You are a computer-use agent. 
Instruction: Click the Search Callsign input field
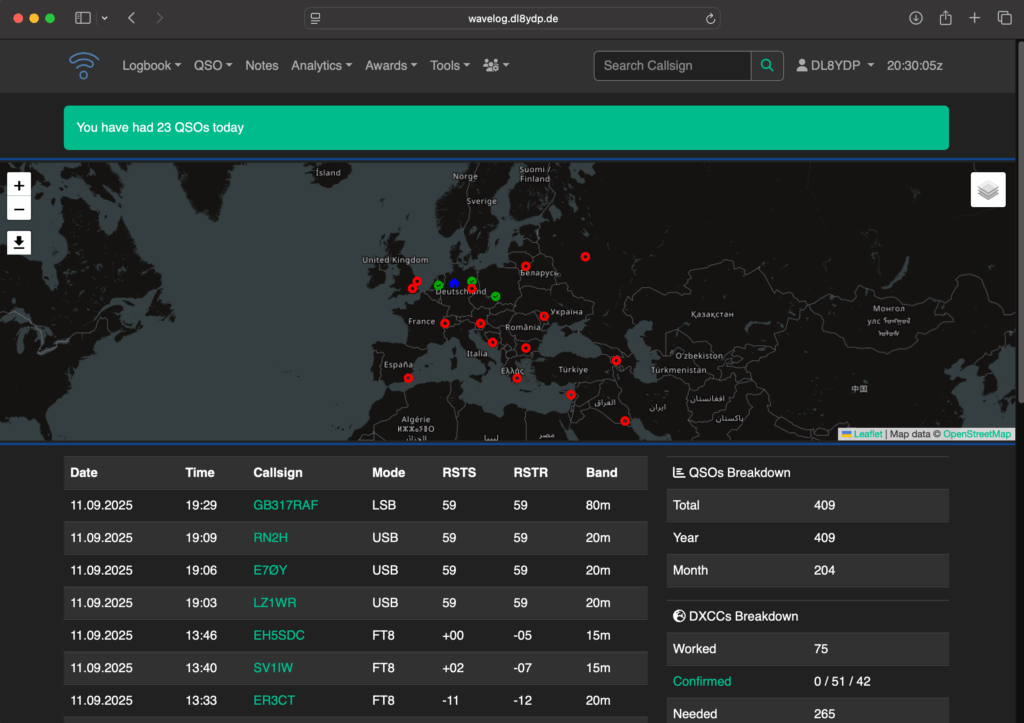[672, 66]
